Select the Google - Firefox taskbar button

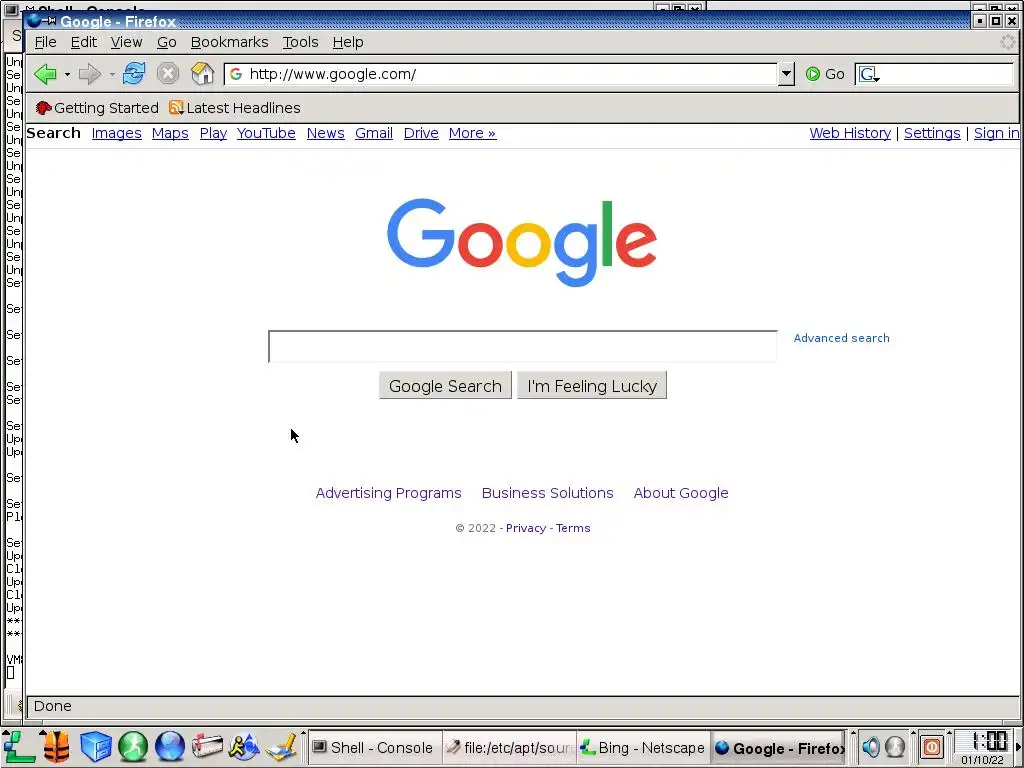coord(779,748)
